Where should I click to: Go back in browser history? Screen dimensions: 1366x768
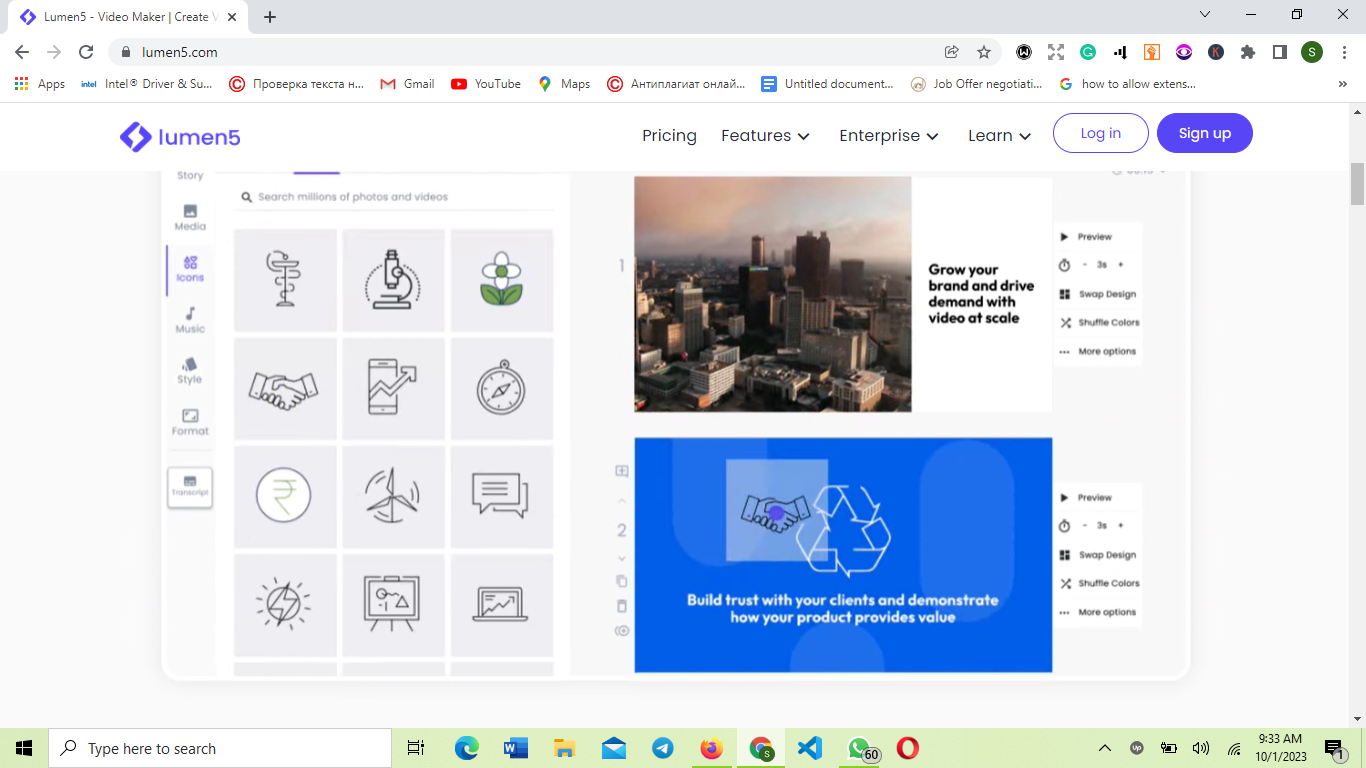(22, 52)
